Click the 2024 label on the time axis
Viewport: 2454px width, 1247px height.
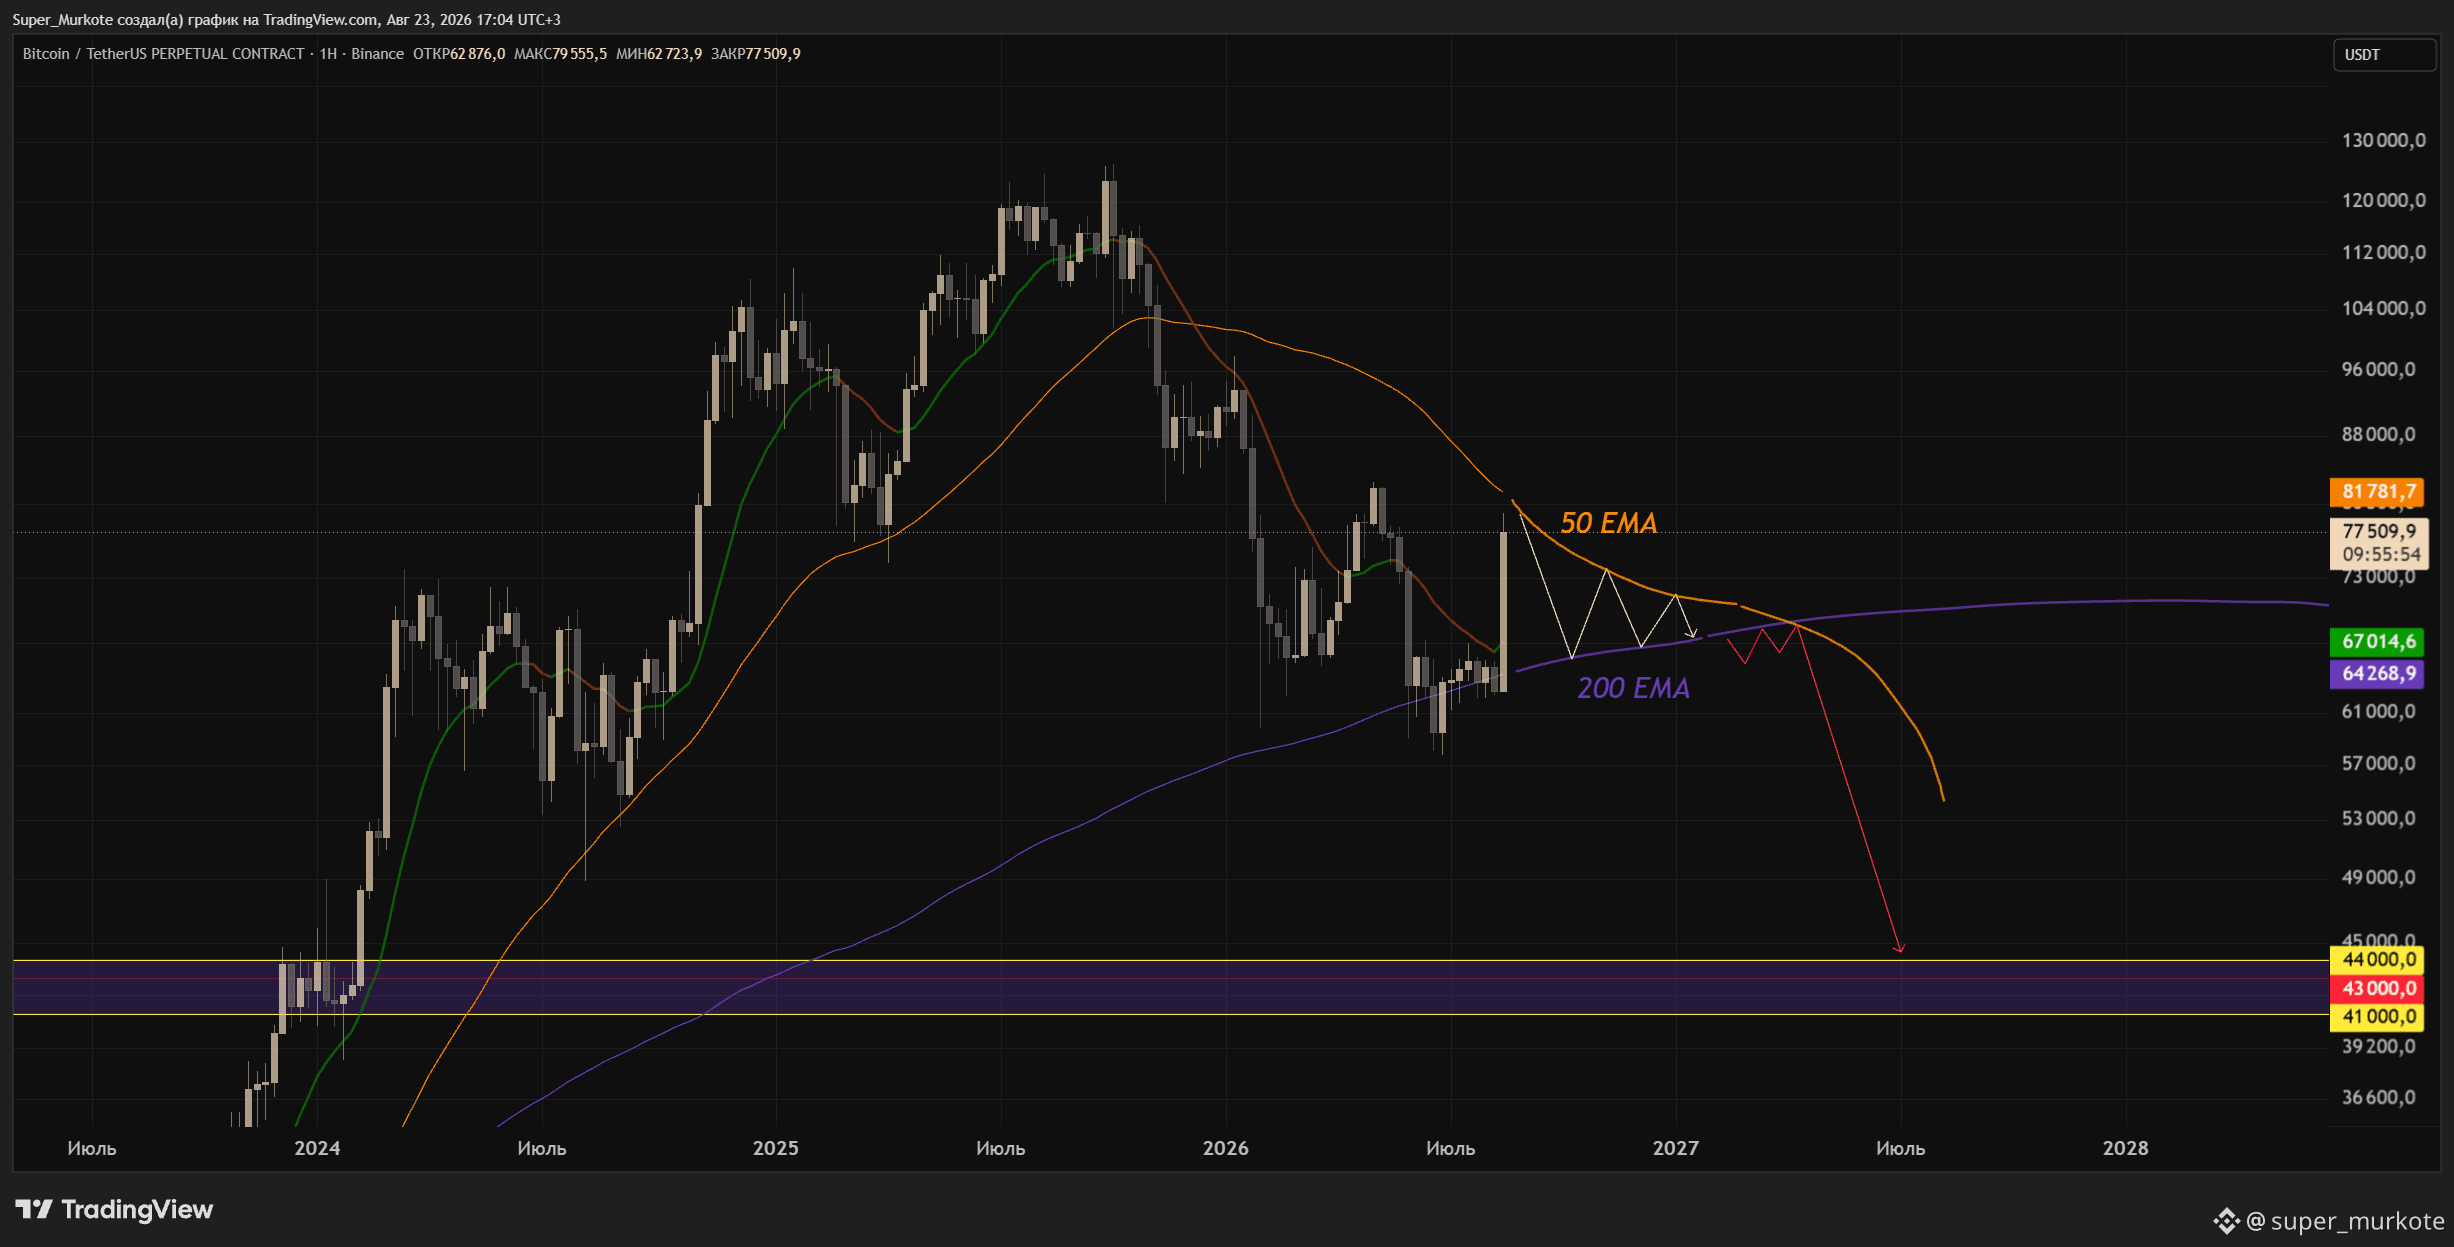click(x=317, y=1148)
